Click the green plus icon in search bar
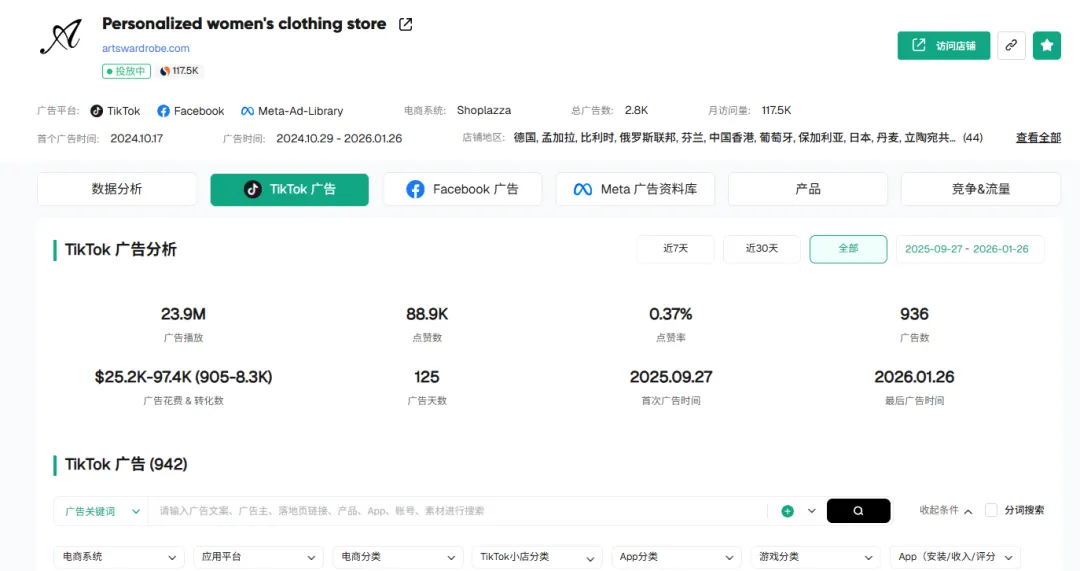The width and height of the screenshot is (1080, 571). [788, 511]
